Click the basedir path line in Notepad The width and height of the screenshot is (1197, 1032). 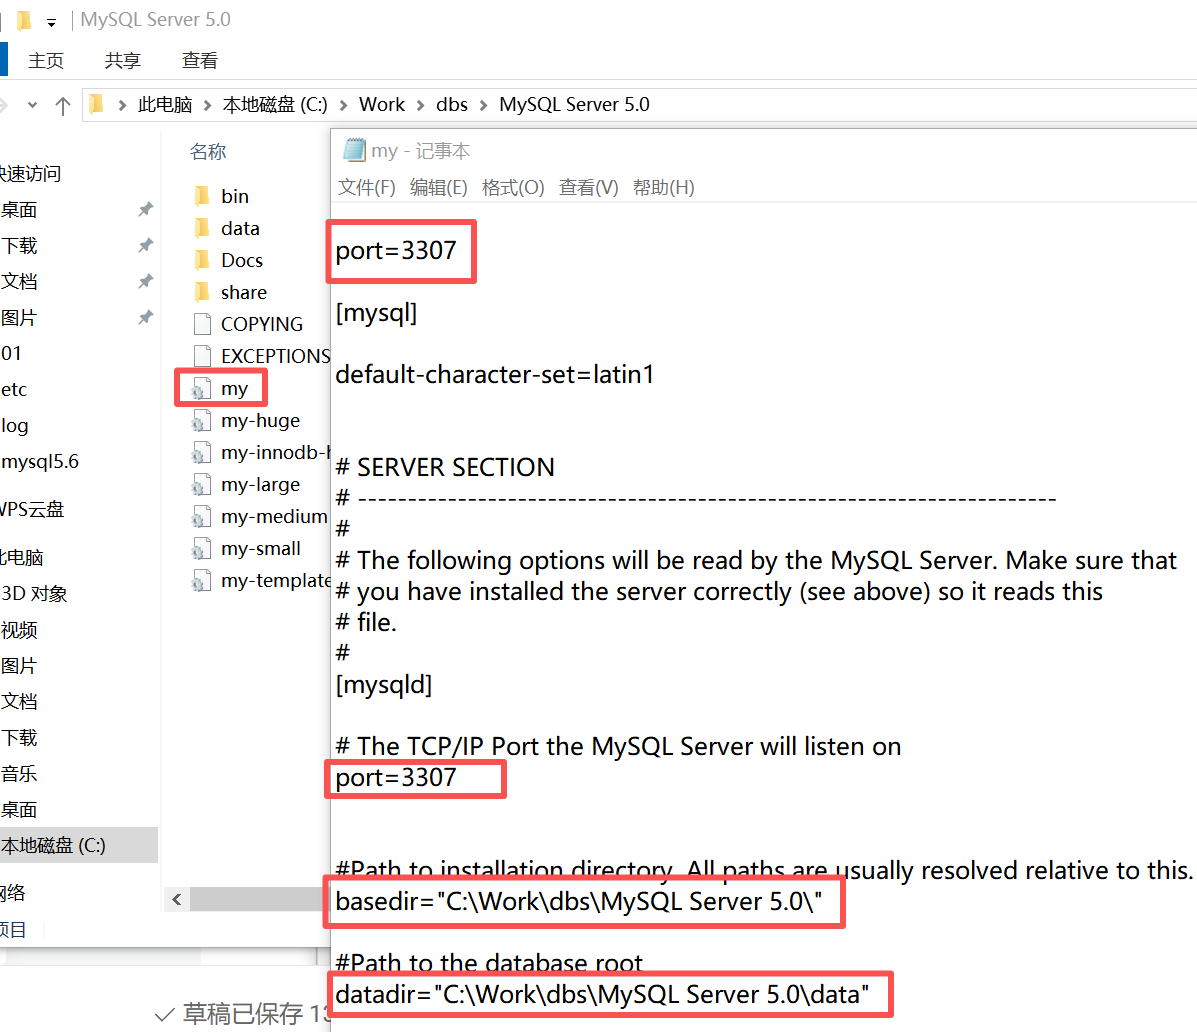tap(579, 901)
